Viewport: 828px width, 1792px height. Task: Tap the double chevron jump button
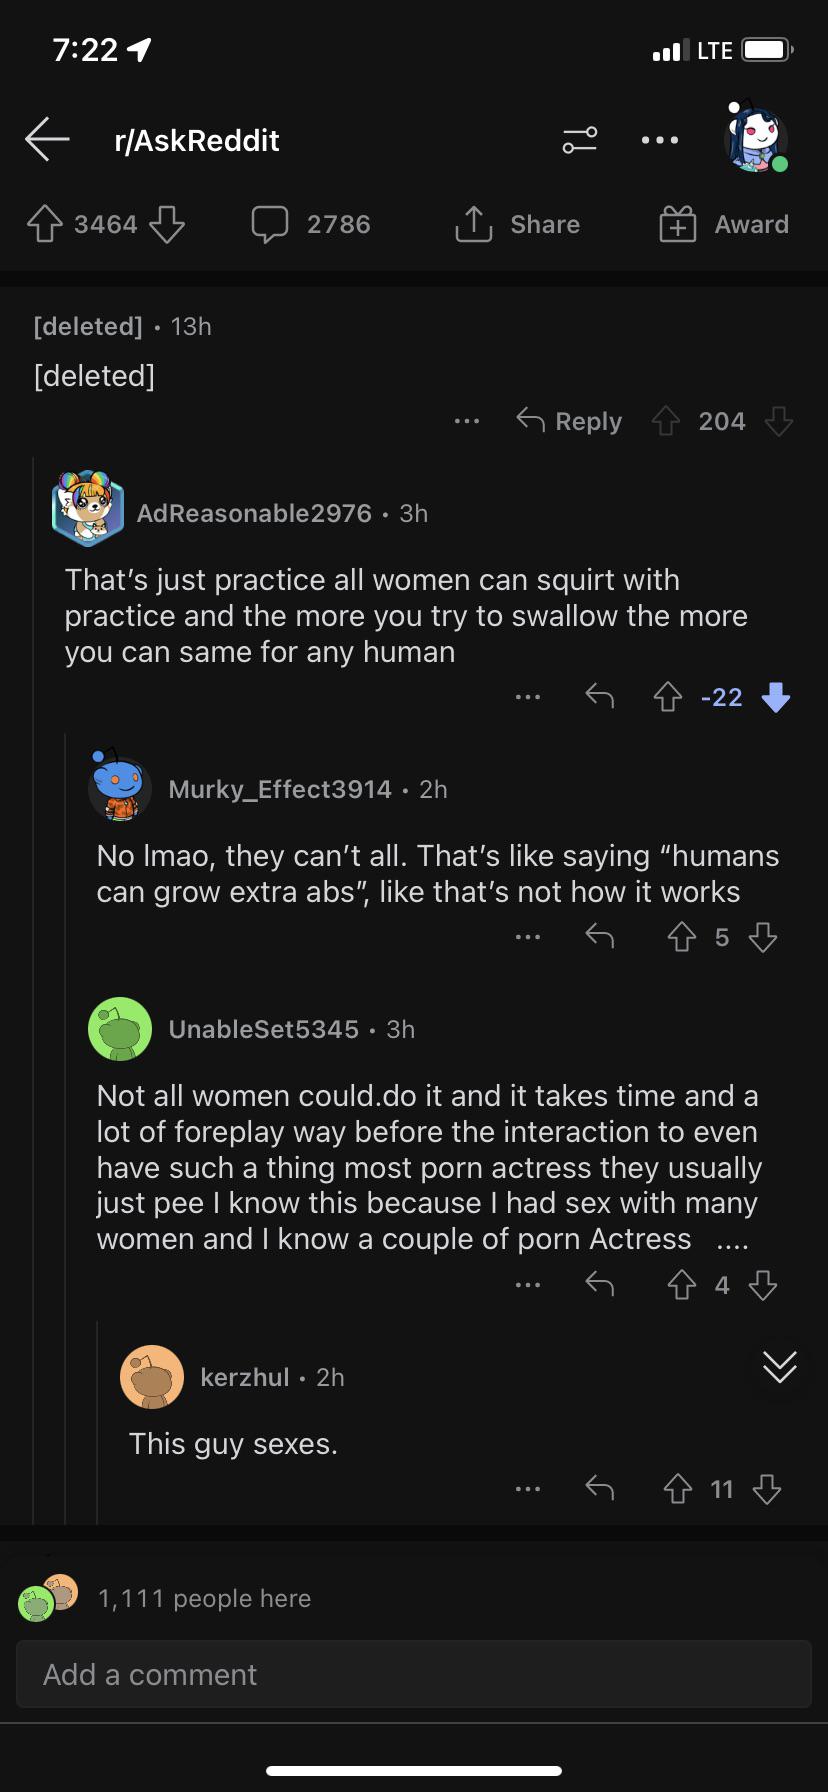[780, 1366]
